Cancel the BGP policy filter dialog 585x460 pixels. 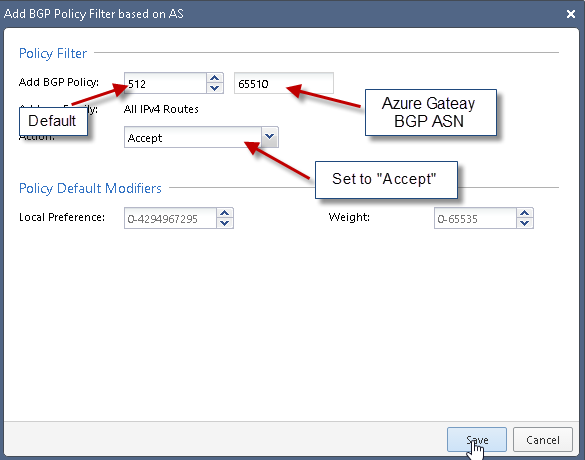(x=543, y=440)
